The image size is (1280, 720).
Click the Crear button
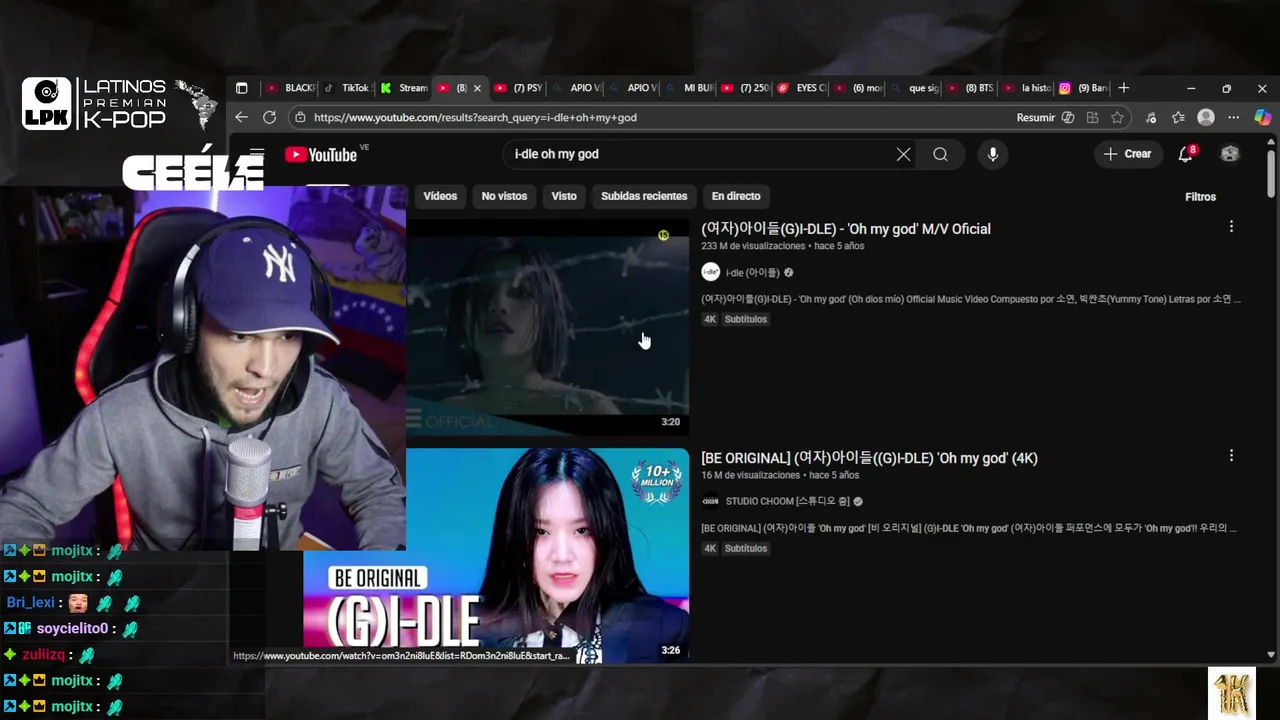[1127, 154]
